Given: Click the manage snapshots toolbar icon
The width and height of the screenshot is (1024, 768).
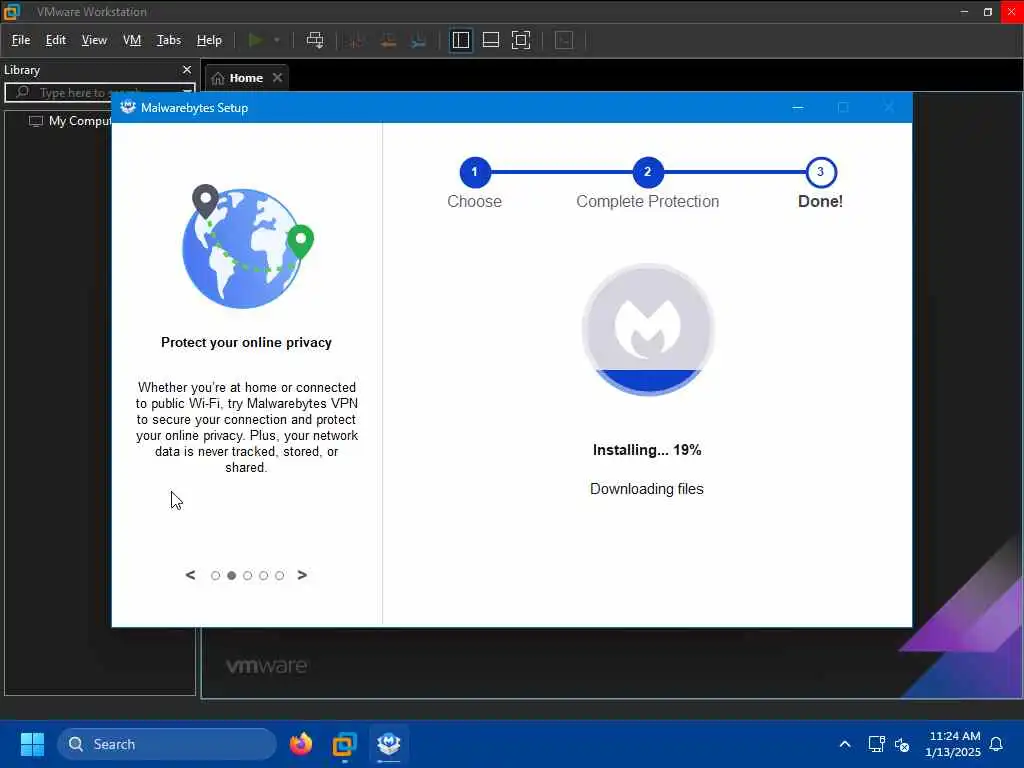Looking at the screenshot, I should [x=419, y=40].
